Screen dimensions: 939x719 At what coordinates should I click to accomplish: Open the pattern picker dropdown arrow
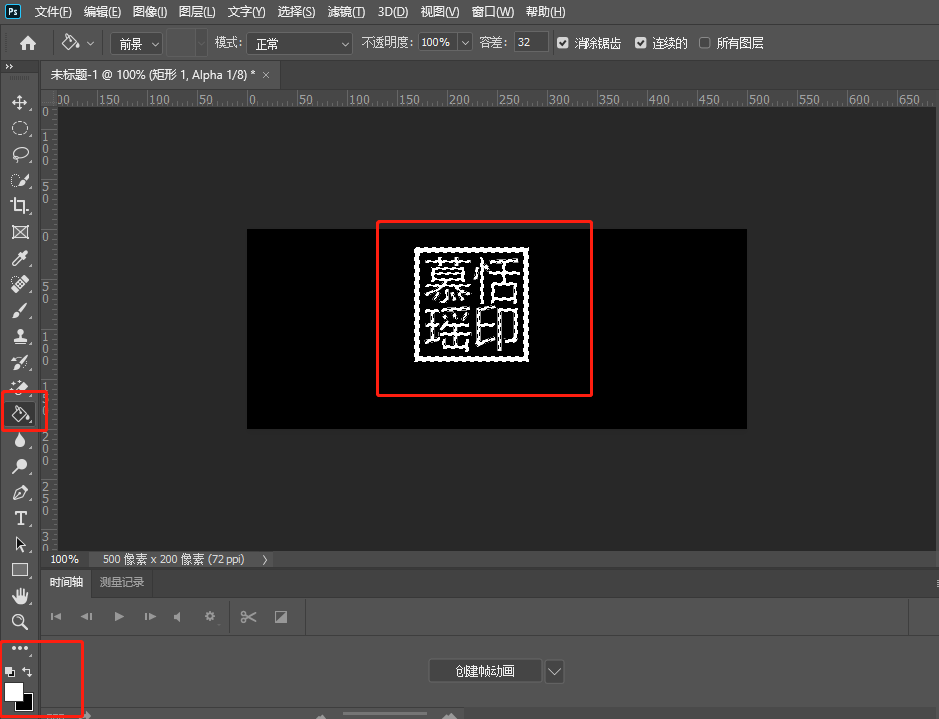pyautogui.click(x=201, y=43)
